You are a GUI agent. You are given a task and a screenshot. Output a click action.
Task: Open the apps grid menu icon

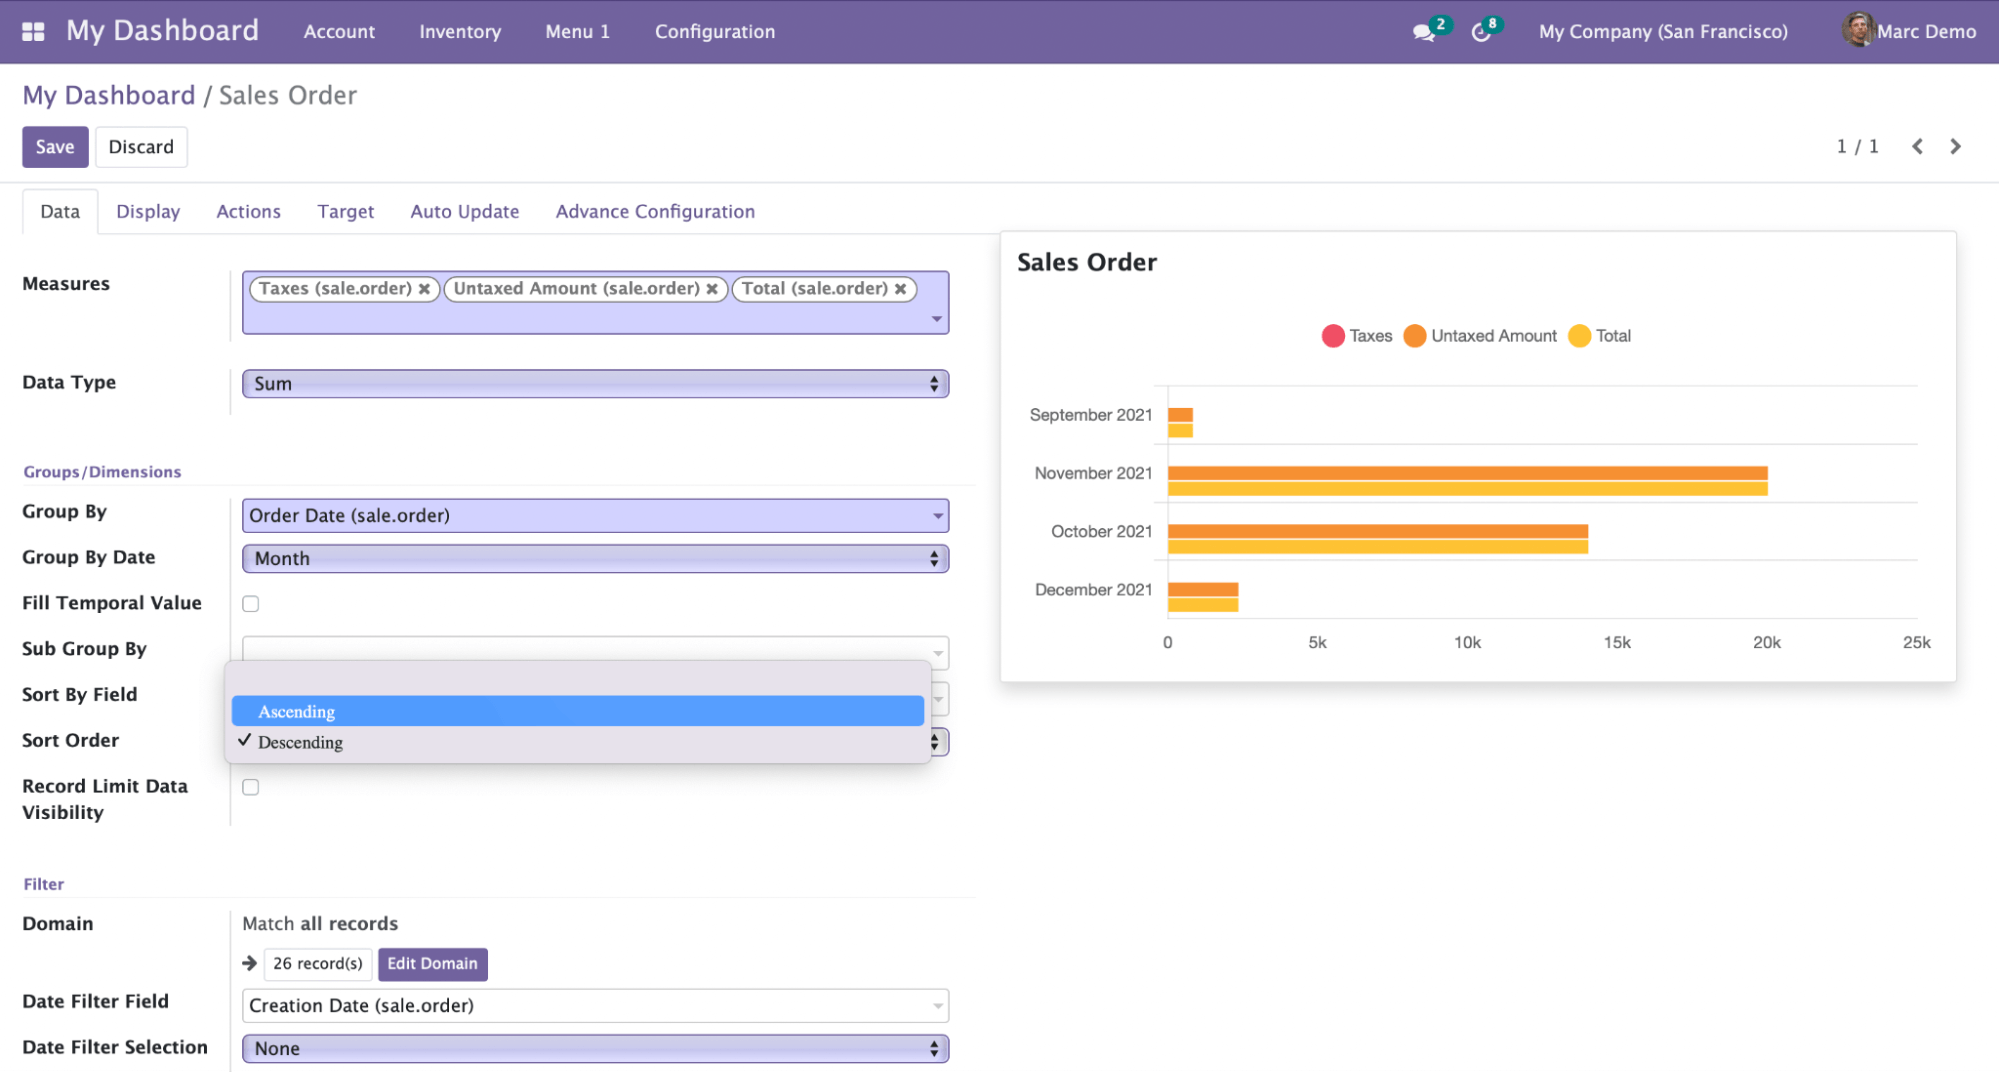tap(33, 31)
